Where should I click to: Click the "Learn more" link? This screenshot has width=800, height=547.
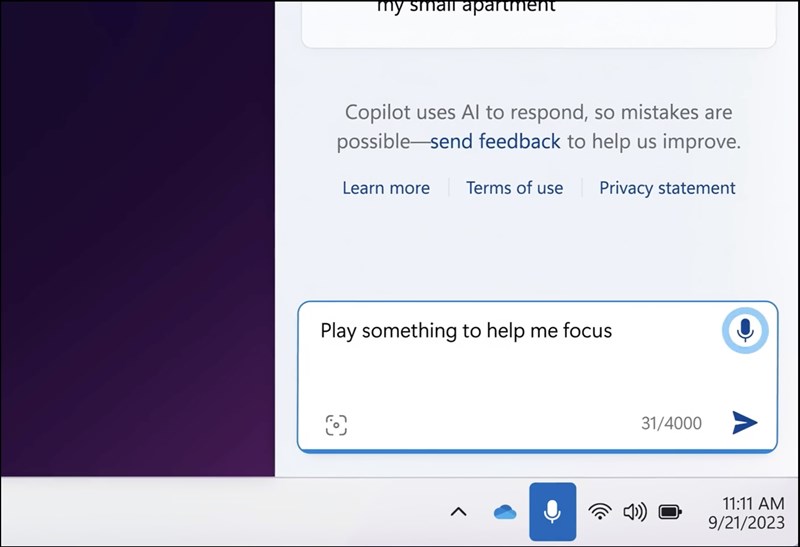(386, 188)
